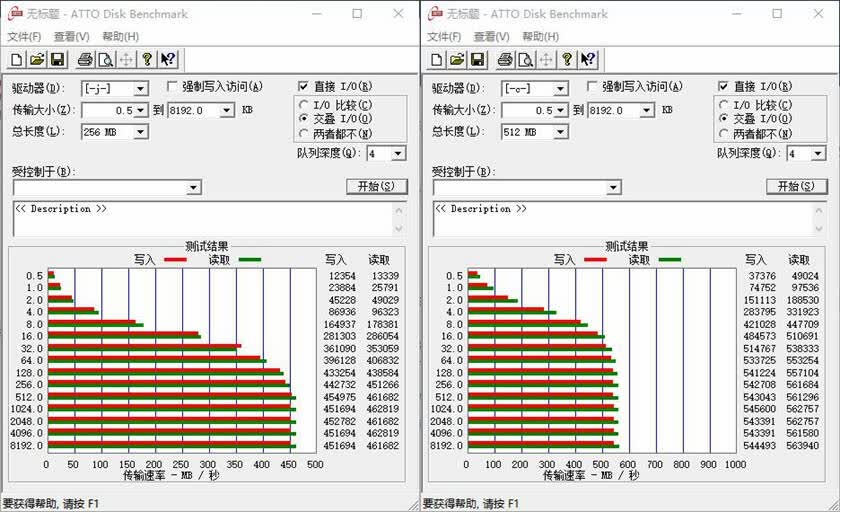Select I/O 比较 radio button in left window

pos(304,105)
